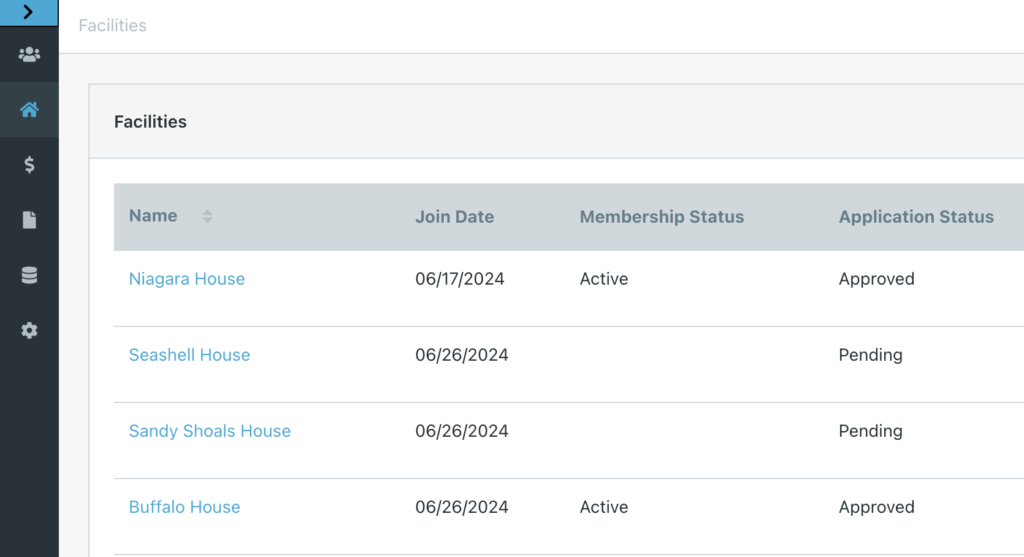The width and height of the screenshot is (1024, 557).
Task: Sort table using Name column sort arrows
Action: (x=207, y=217)
